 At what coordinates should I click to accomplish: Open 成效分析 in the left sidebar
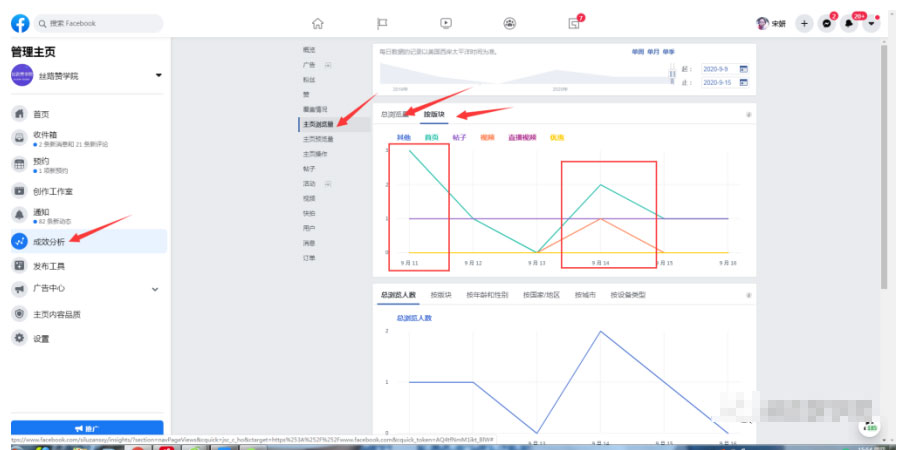[x=49, y=241]
